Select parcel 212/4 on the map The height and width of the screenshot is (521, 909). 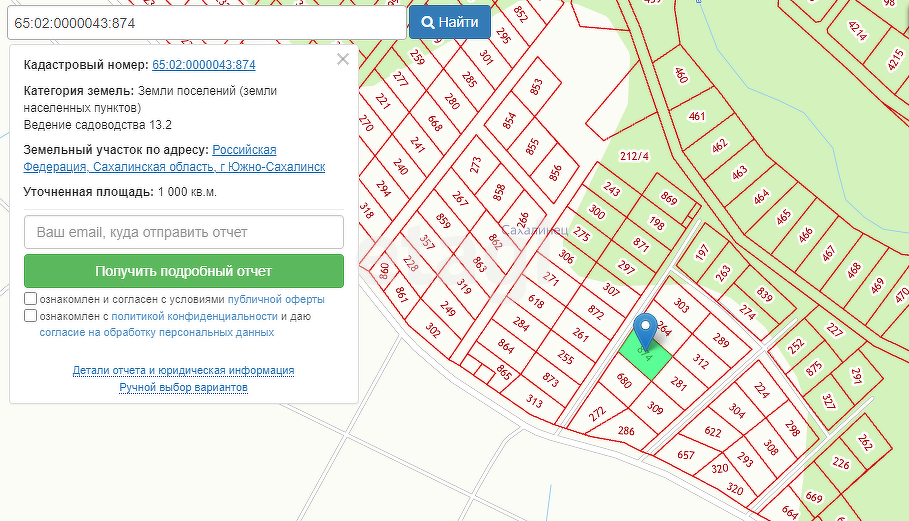pyautogui.click(x=634, y=156)
